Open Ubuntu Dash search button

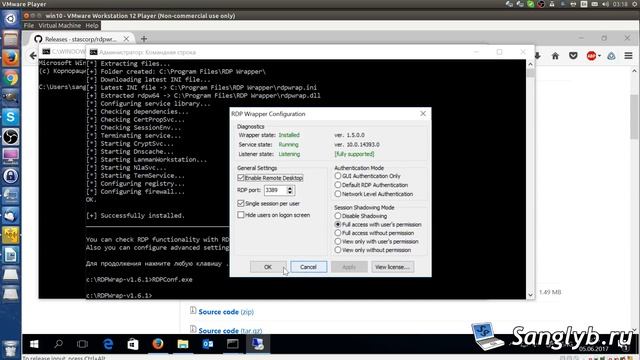[x=11, y=18]
